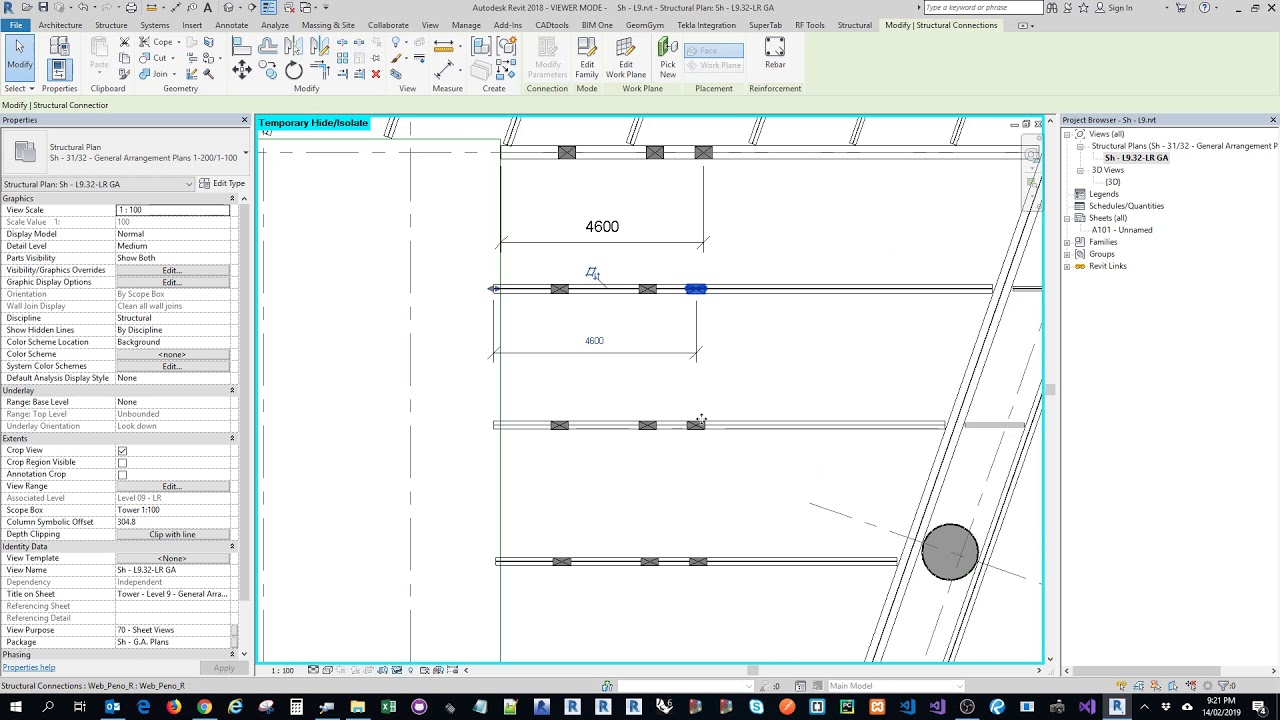This screenshot has height=720, width=1280.
Task: Select the Offset tool icon
Action: 268,45
